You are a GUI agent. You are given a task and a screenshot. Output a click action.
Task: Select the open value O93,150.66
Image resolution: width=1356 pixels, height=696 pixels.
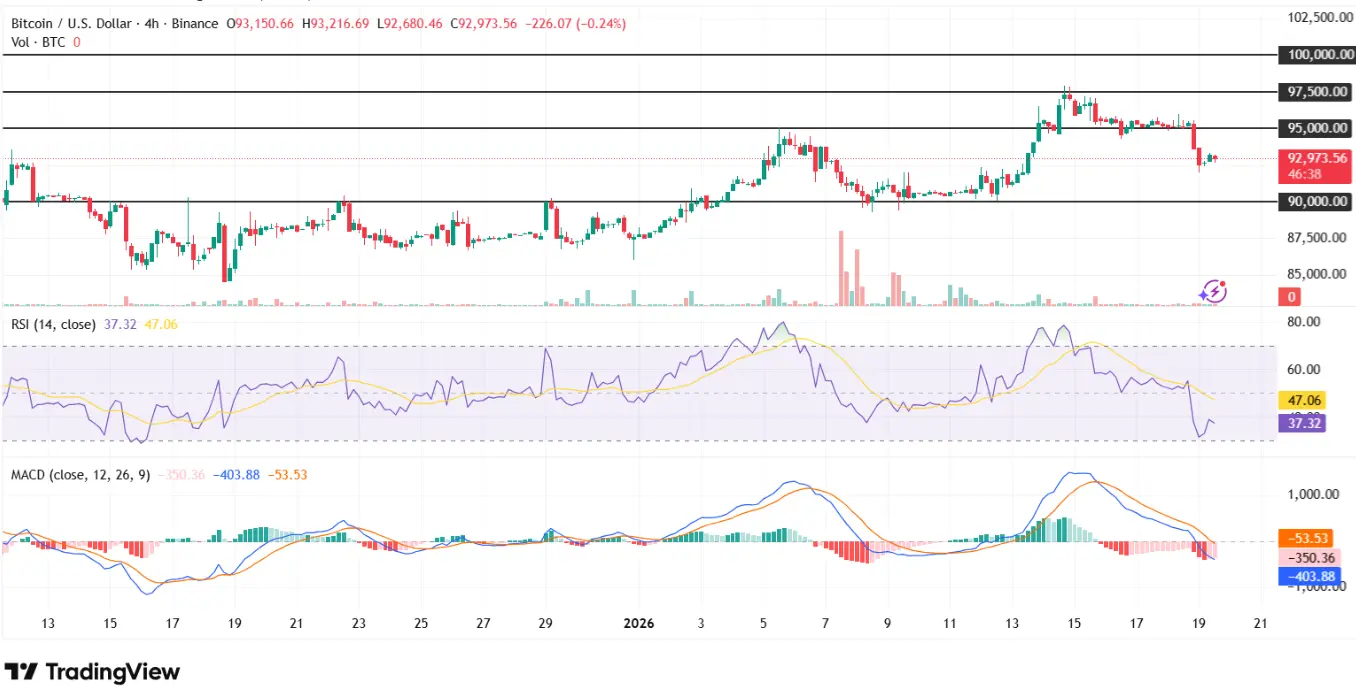(x=260, y=23)
